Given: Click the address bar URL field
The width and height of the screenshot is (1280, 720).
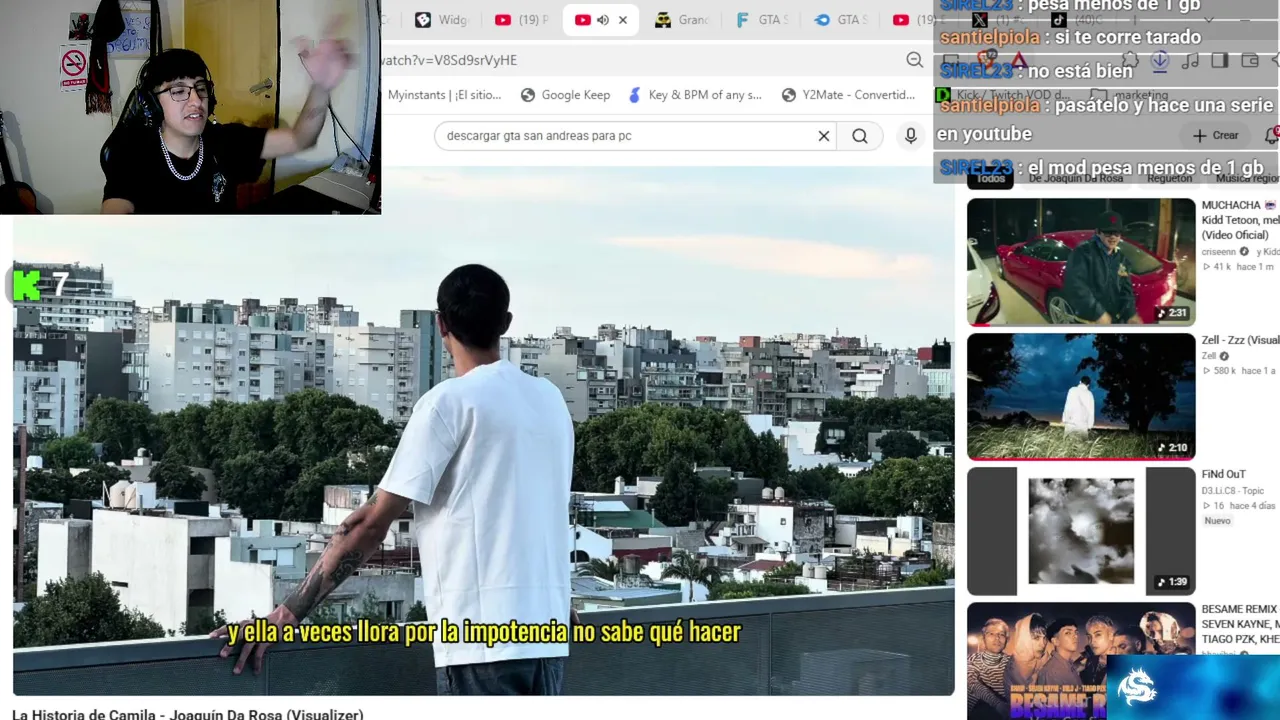Looking at the screenshot, I should 640,60.
